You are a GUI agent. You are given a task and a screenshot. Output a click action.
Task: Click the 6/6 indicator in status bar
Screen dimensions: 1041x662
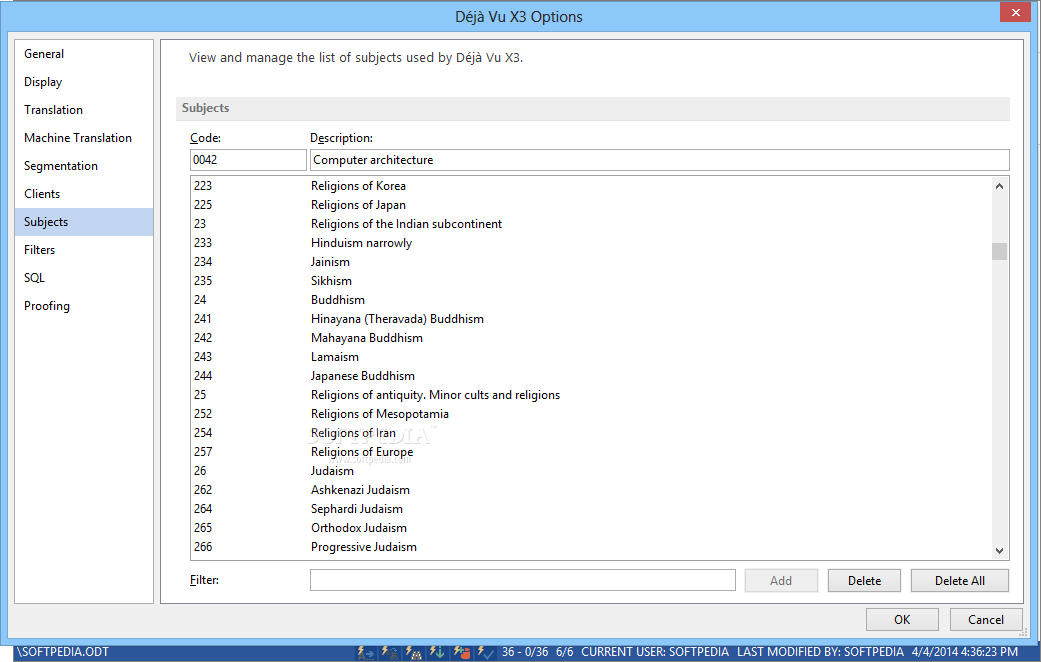pos(564,652)
